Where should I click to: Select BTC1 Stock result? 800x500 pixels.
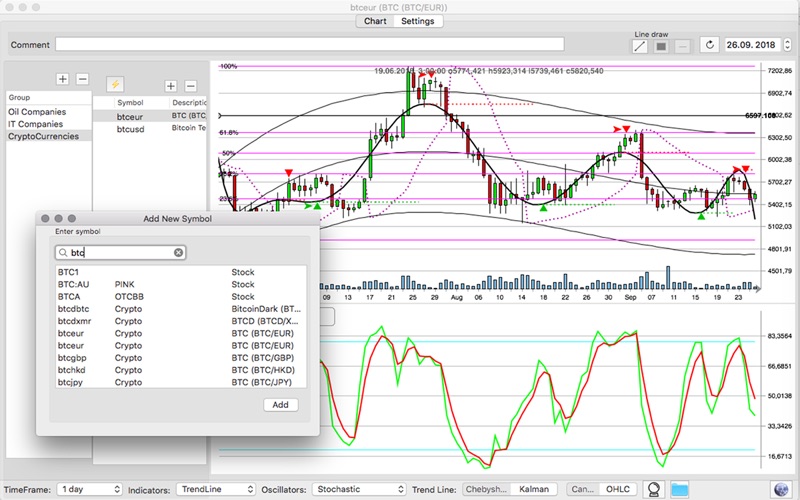181,272
